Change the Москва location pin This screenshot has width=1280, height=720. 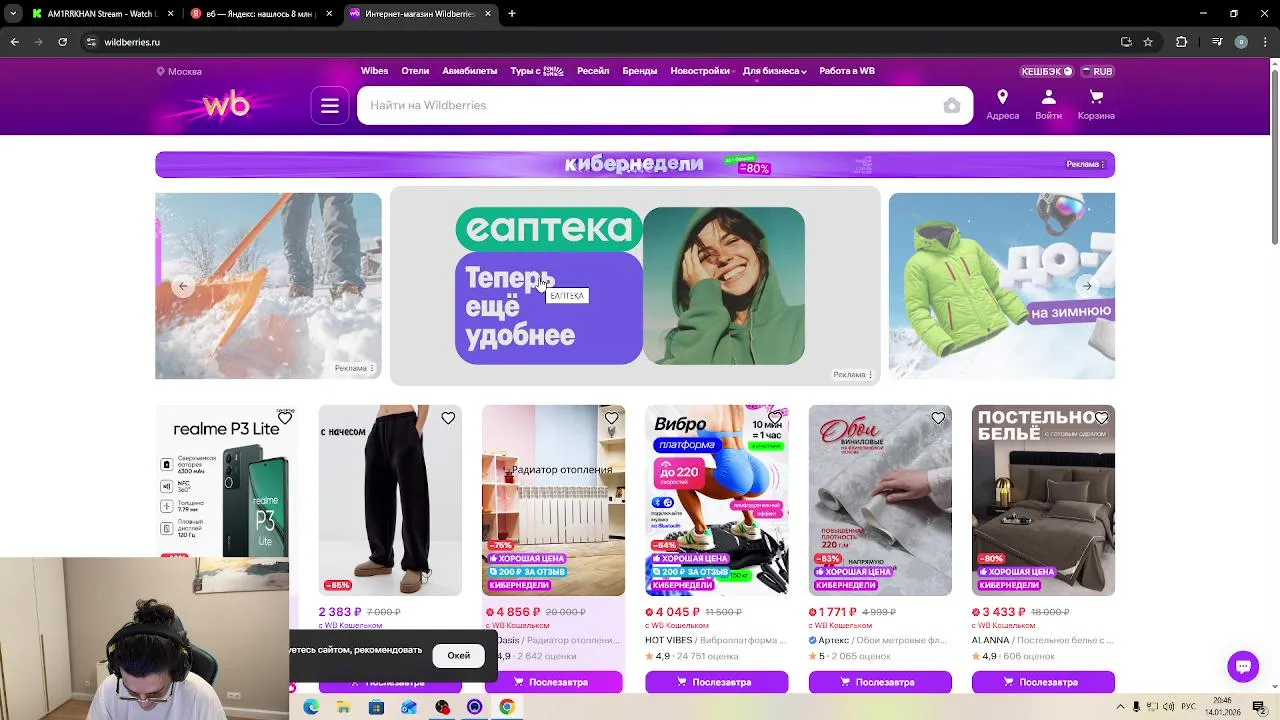(x=179, y=71)
